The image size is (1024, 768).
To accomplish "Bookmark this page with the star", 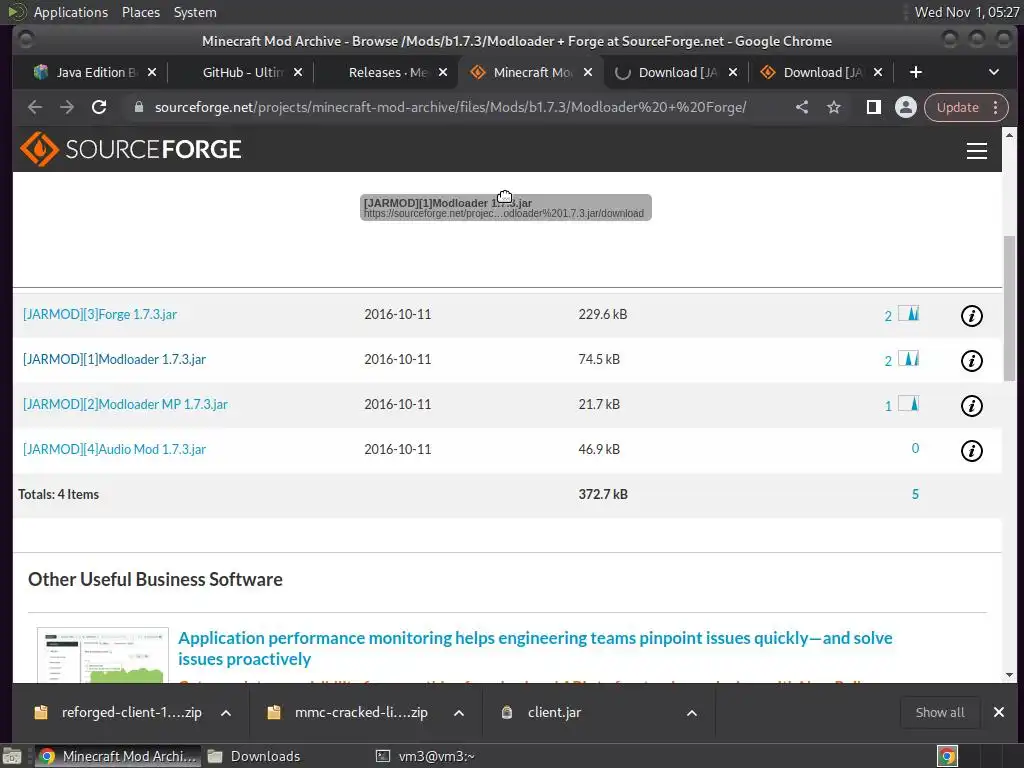I will click(834, 107).
